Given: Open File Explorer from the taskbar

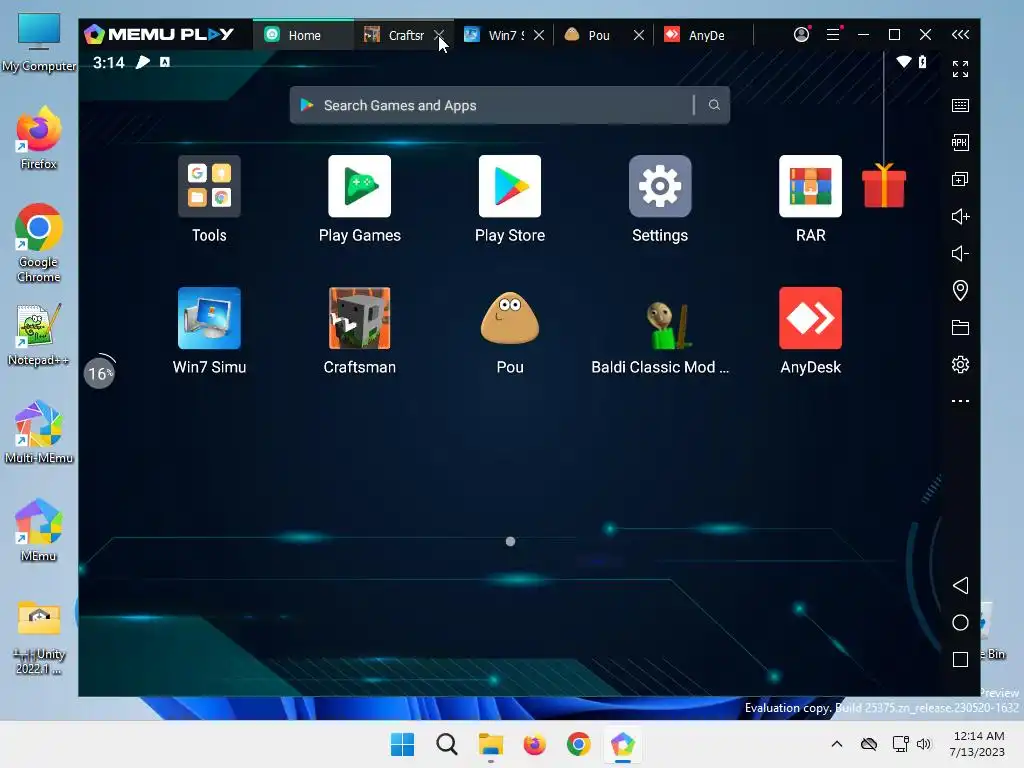Looking at the screenshot, I should click(490, 744).
